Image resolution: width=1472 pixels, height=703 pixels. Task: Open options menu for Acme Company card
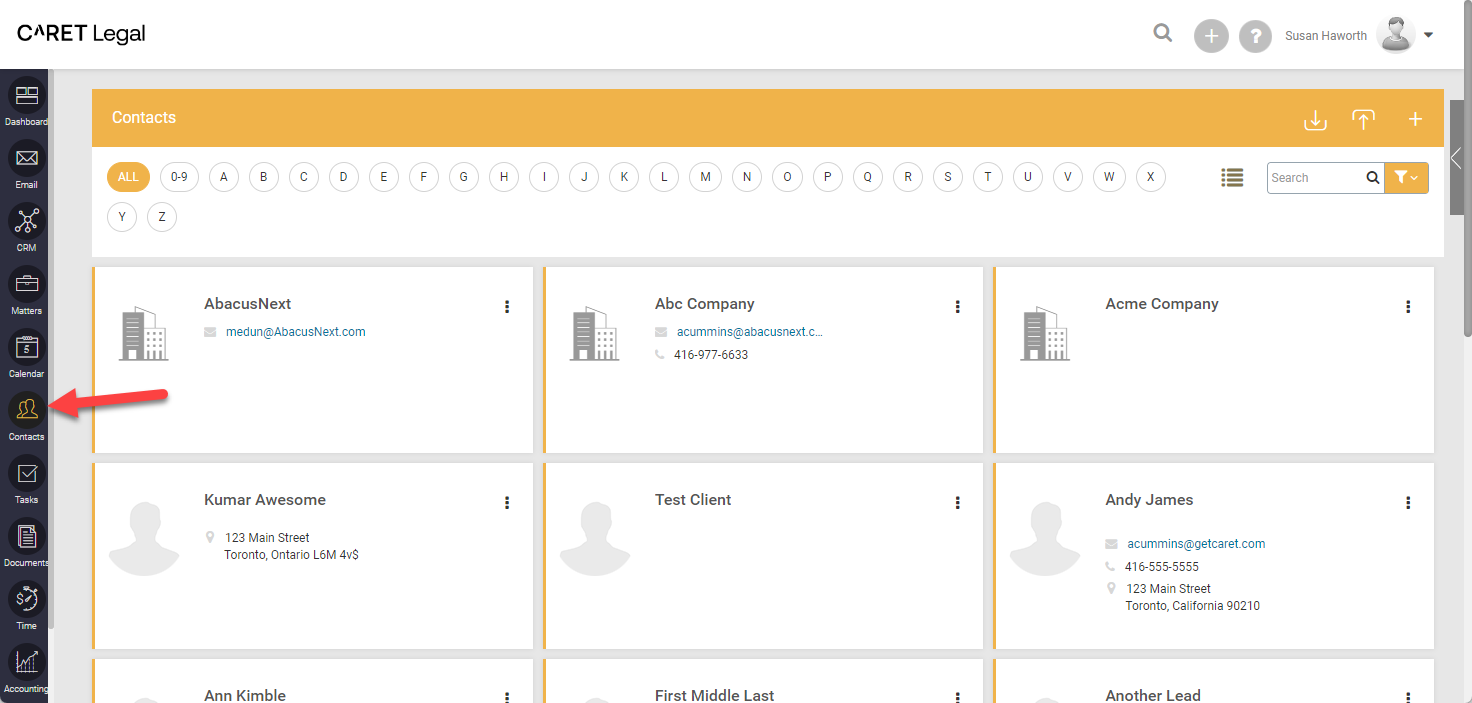tap(1408, 306)
